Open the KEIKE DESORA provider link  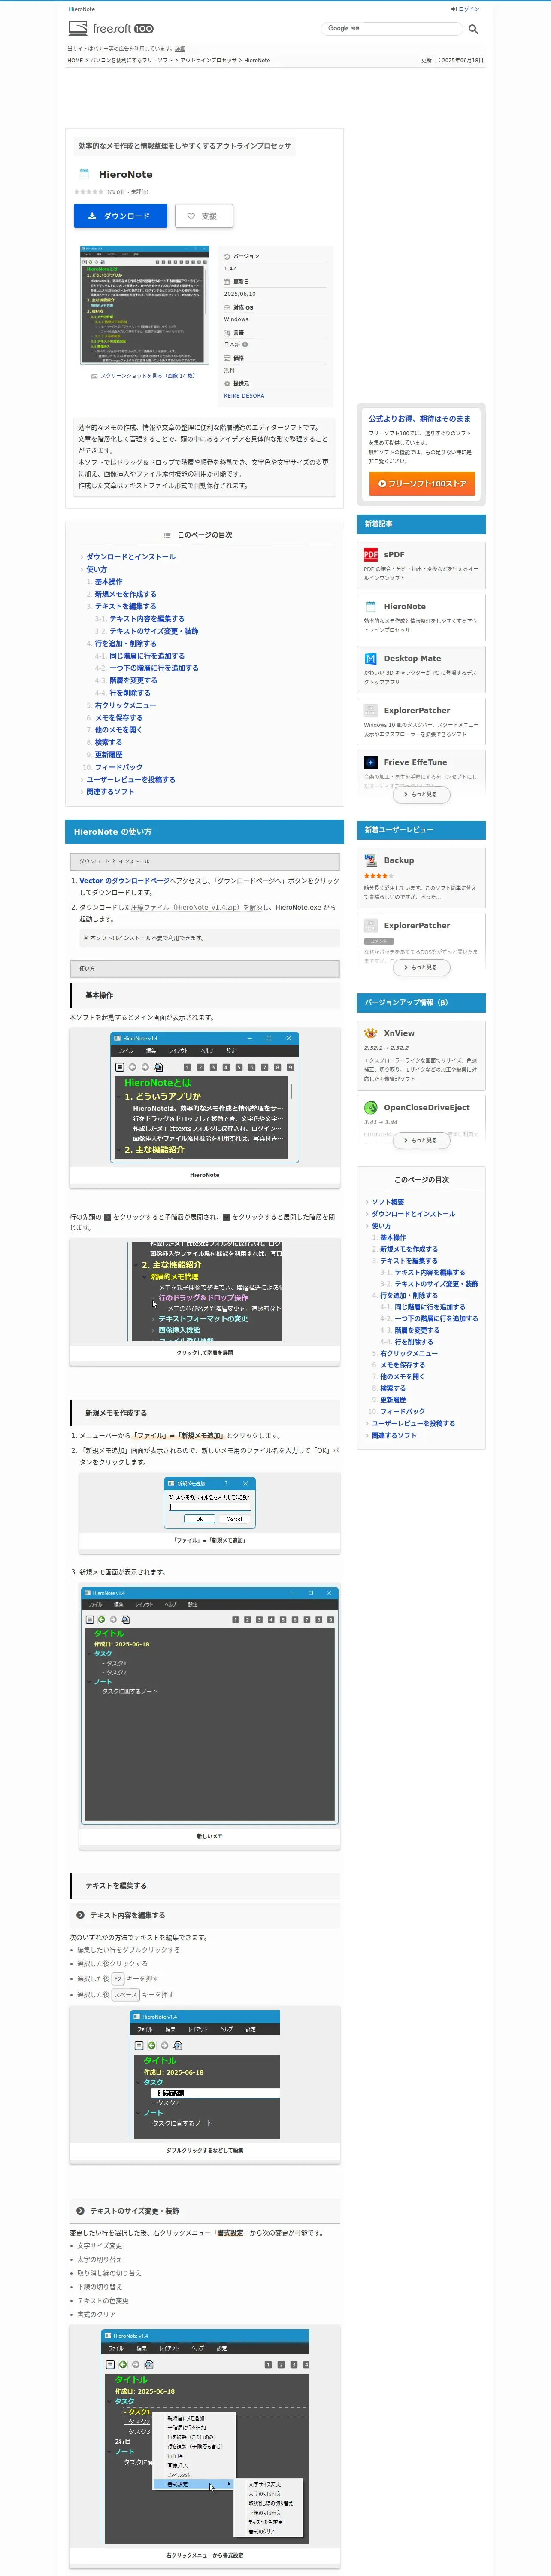[x=244, y=395]
